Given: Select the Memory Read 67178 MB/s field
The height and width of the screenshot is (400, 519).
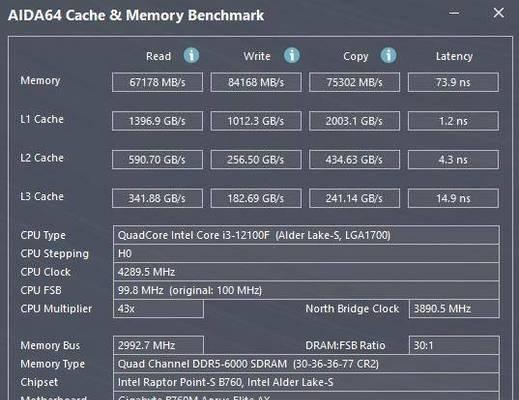Looking at the screenshot, I should (x=157, y=82).
